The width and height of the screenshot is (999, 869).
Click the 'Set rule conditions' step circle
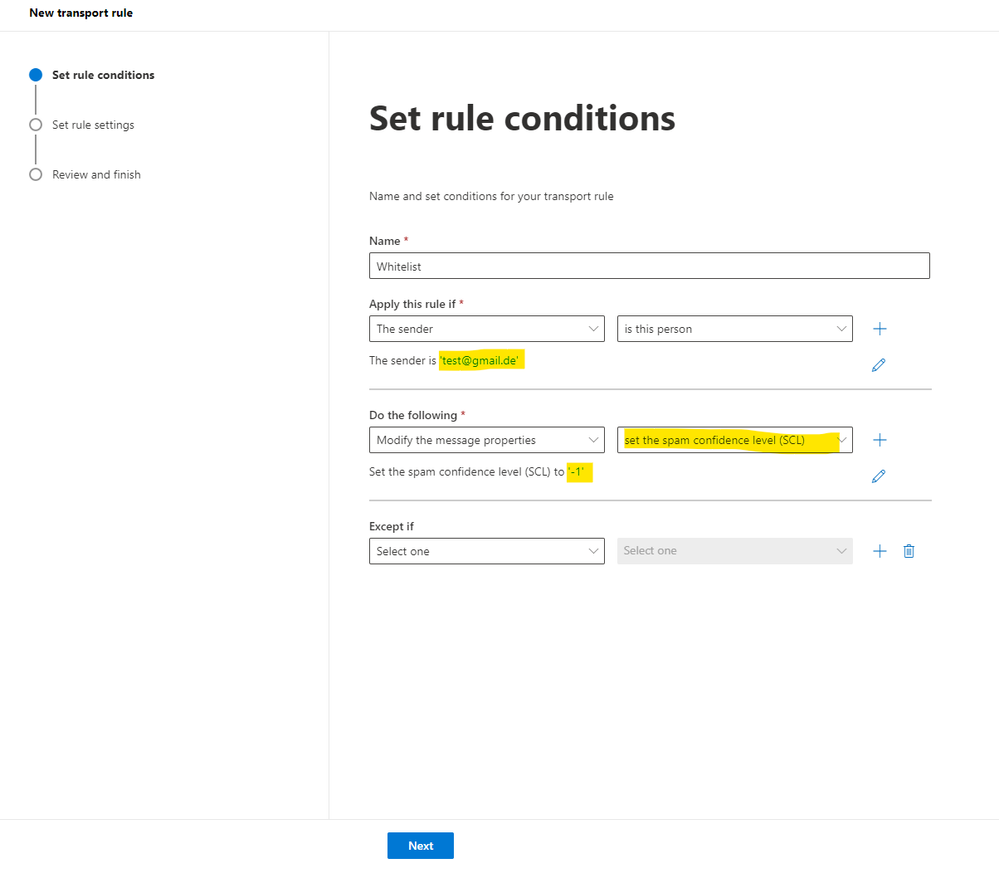(x=36, y=75)
